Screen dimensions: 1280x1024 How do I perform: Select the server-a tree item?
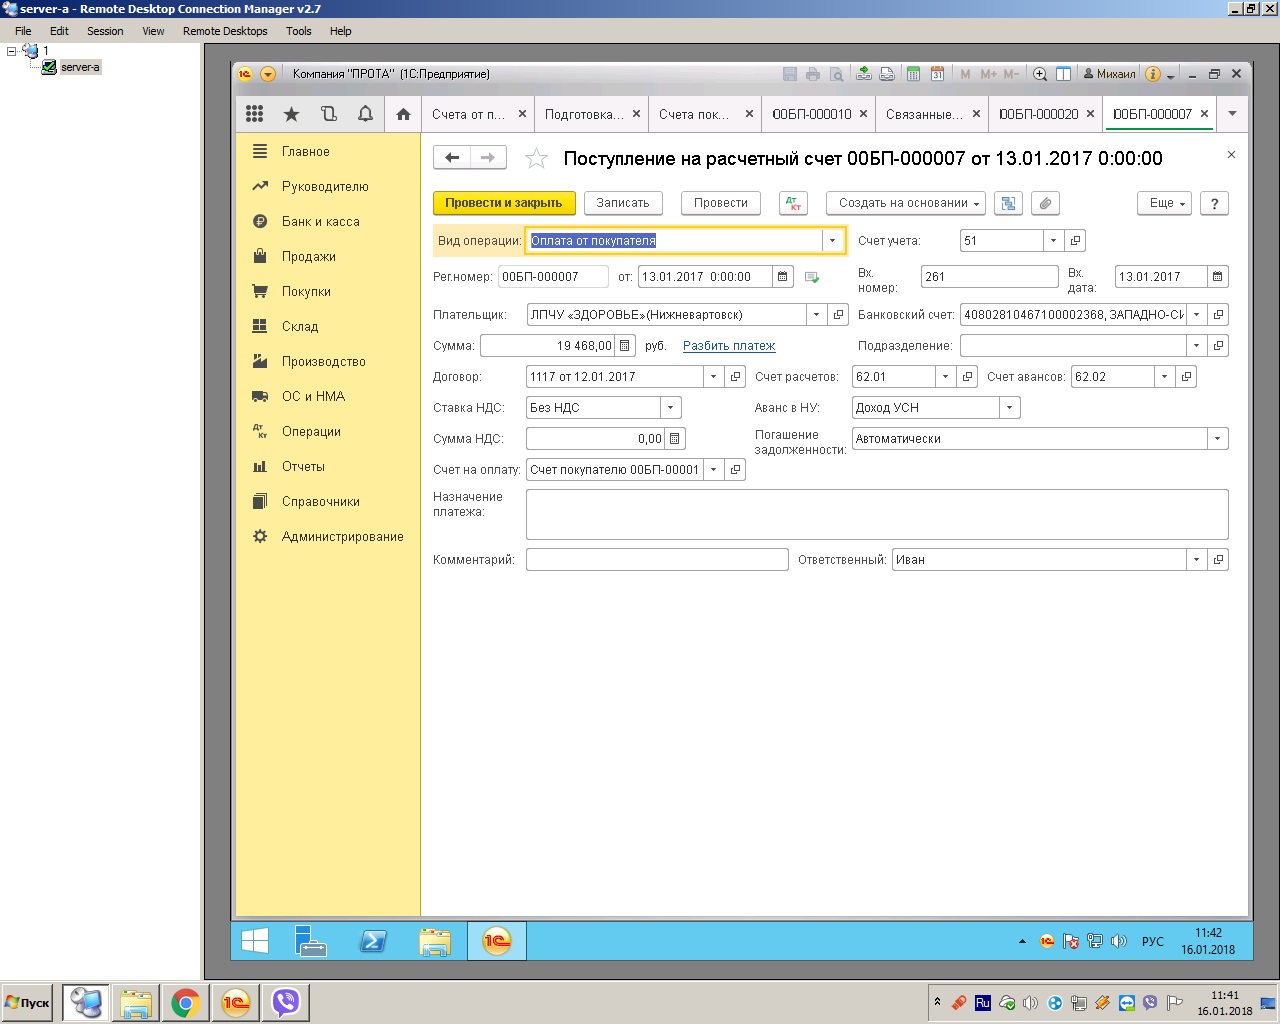point(80,67)
